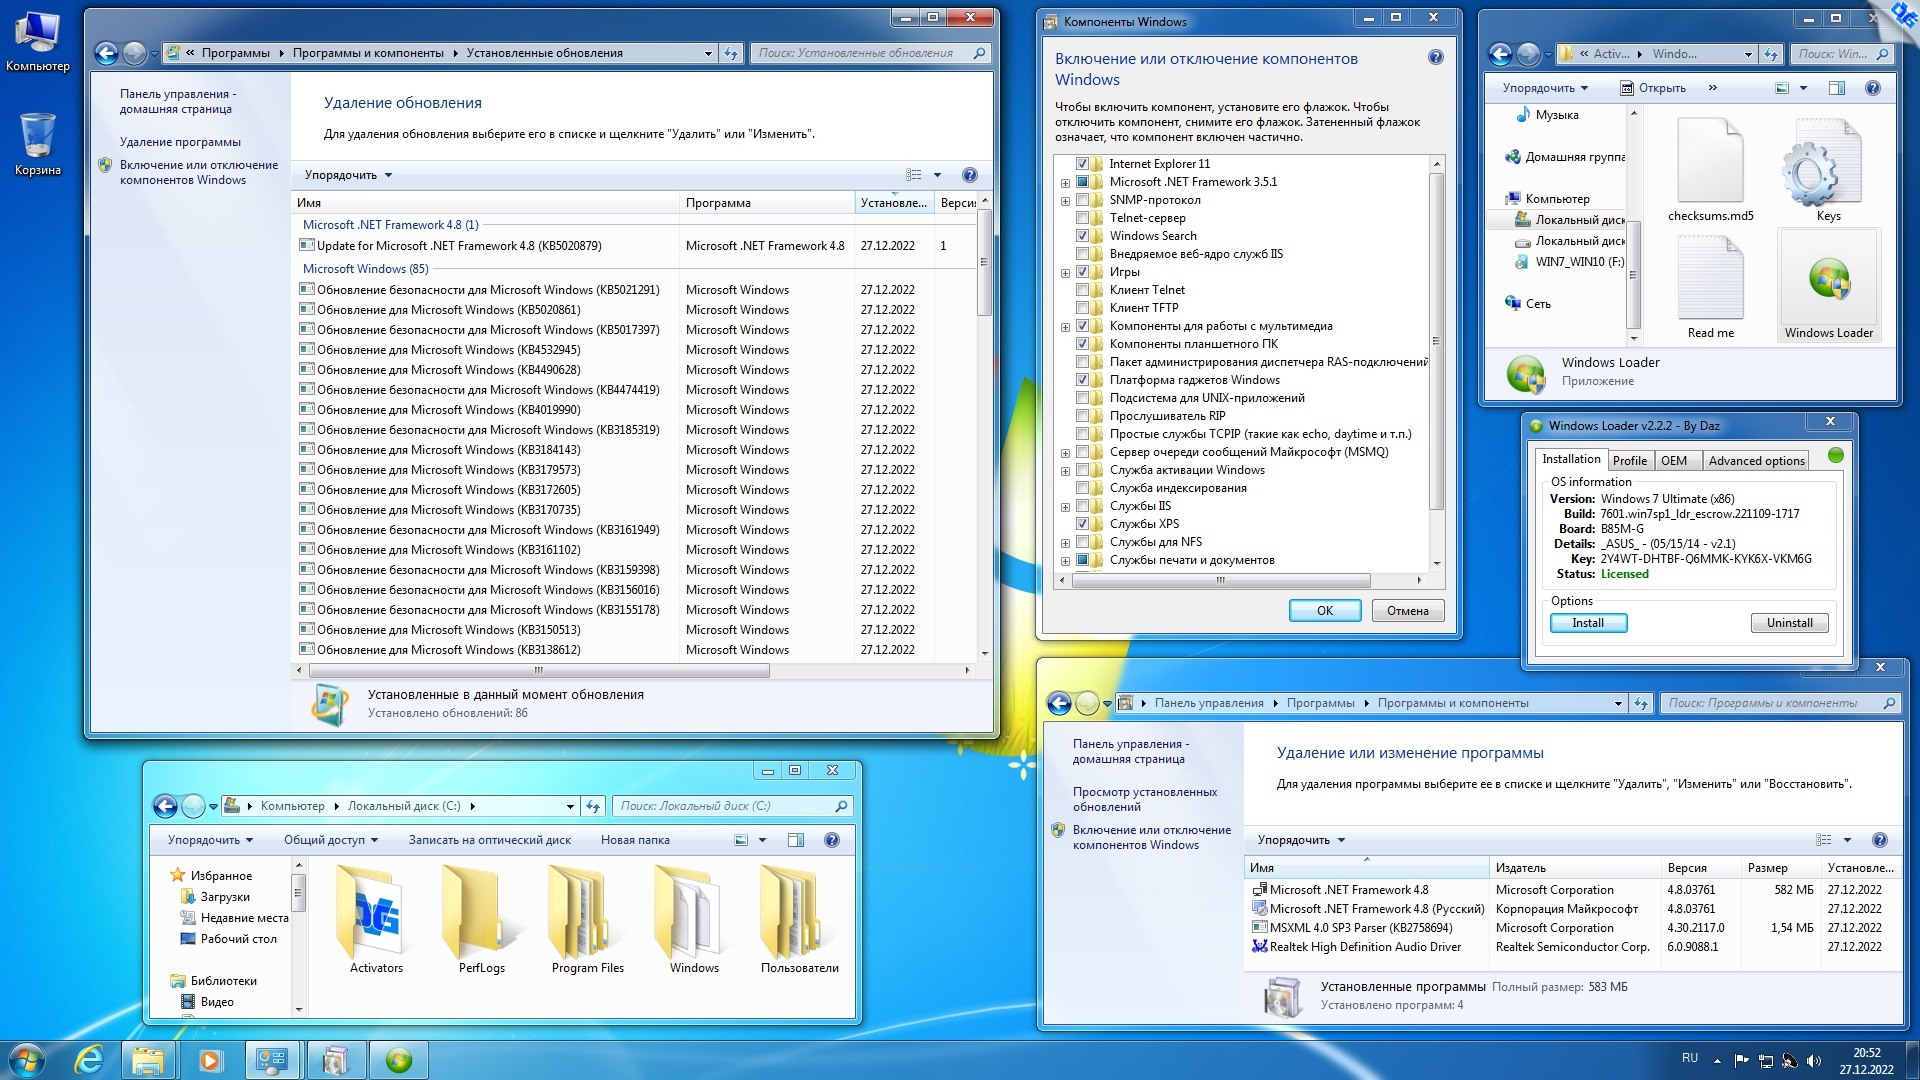Check the Клиент TFTP component

[1082, 308]
